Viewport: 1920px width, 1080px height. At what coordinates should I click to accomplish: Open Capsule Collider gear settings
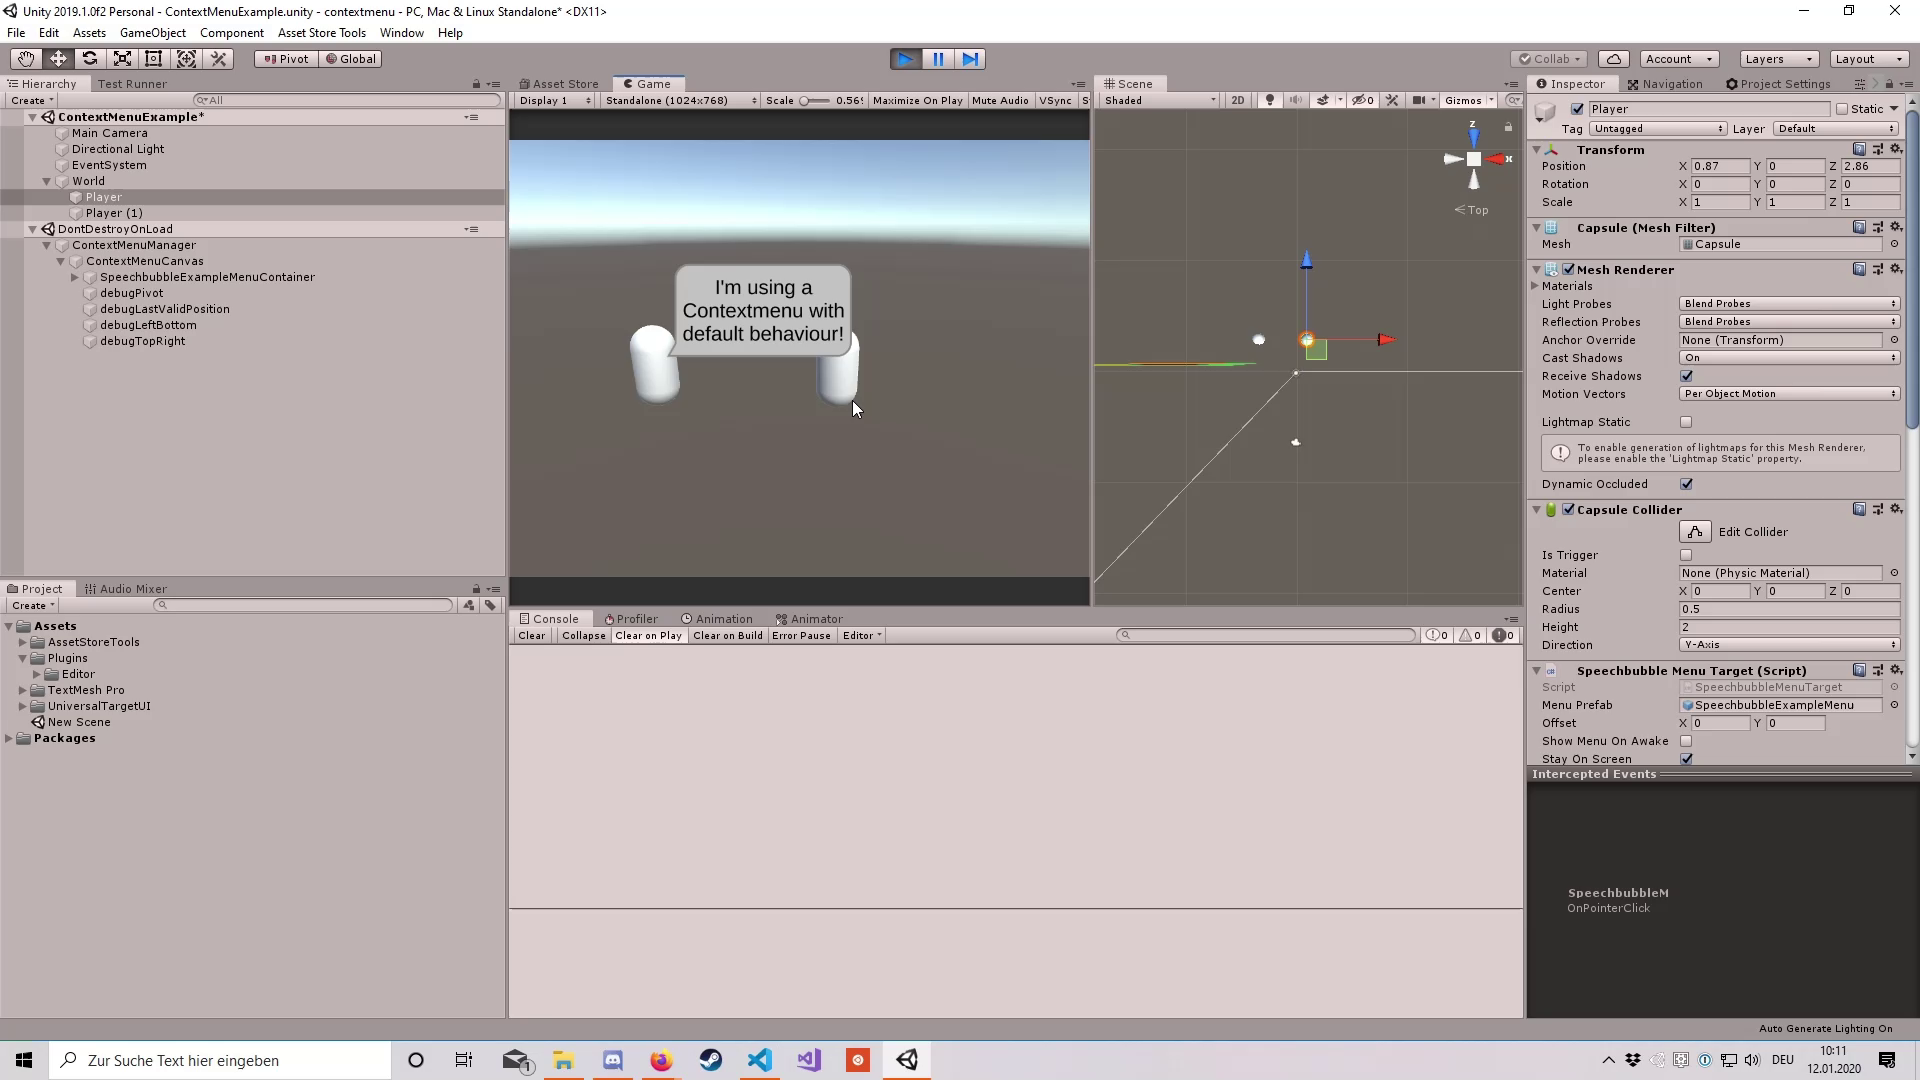[x=1896, y=509]
